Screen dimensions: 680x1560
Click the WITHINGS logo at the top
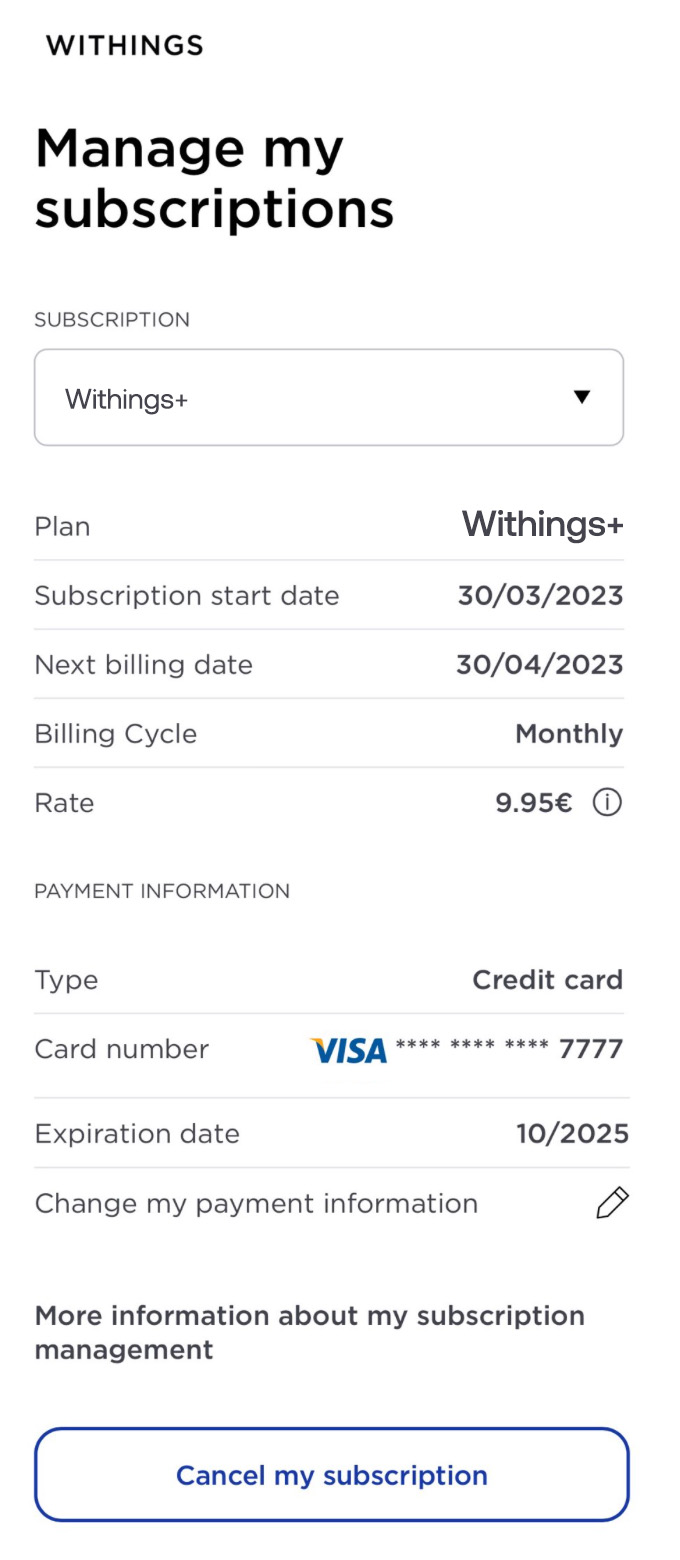[123, 44]
